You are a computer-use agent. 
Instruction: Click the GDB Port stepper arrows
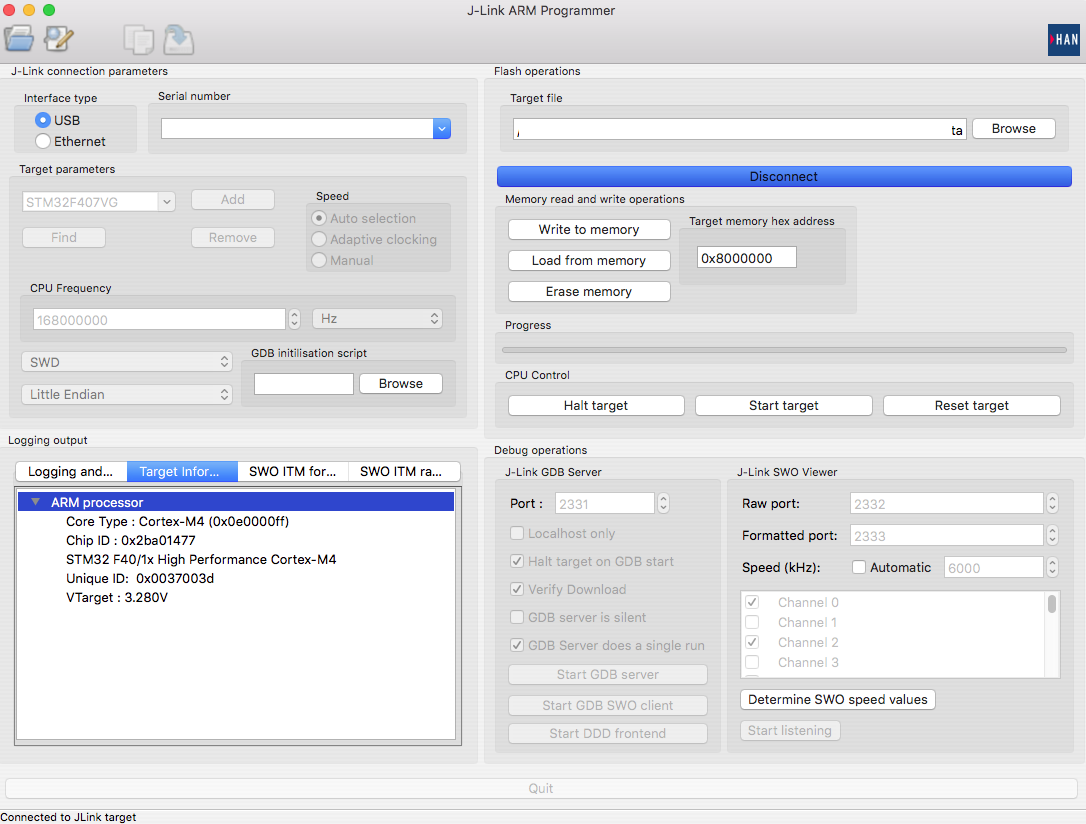[x=664, y=503]
